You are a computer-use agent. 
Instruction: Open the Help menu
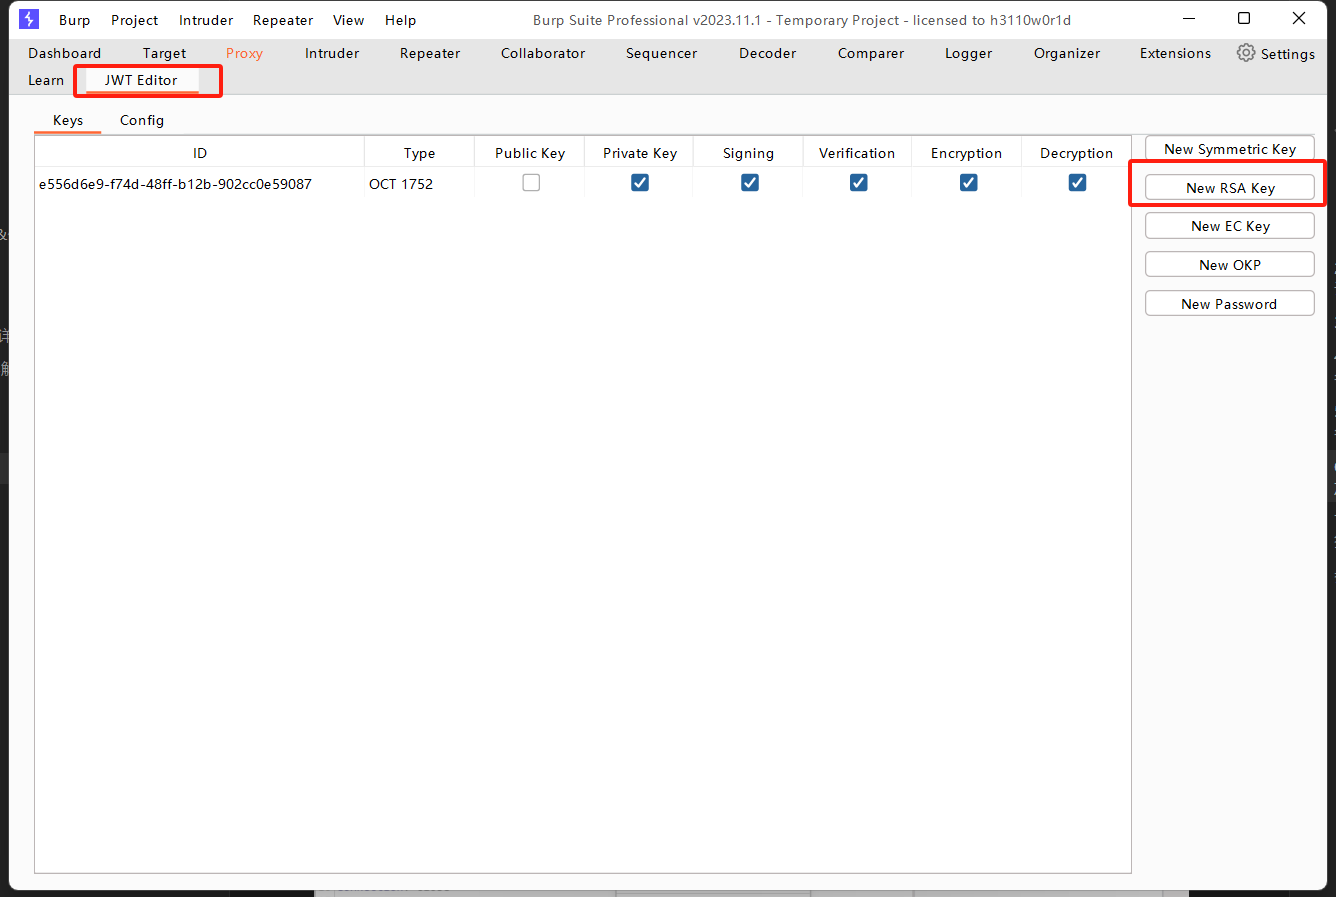[x=401, y=20]
